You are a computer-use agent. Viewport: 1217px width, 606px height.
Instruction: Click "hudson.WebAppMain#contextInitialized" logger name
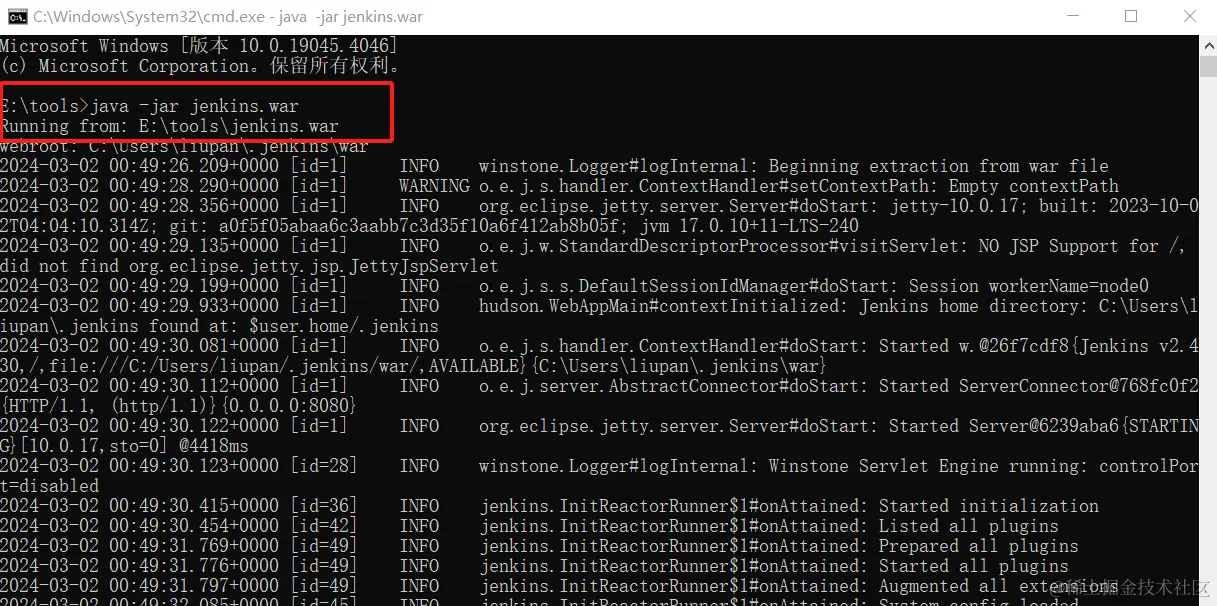[x=663, y=306]
